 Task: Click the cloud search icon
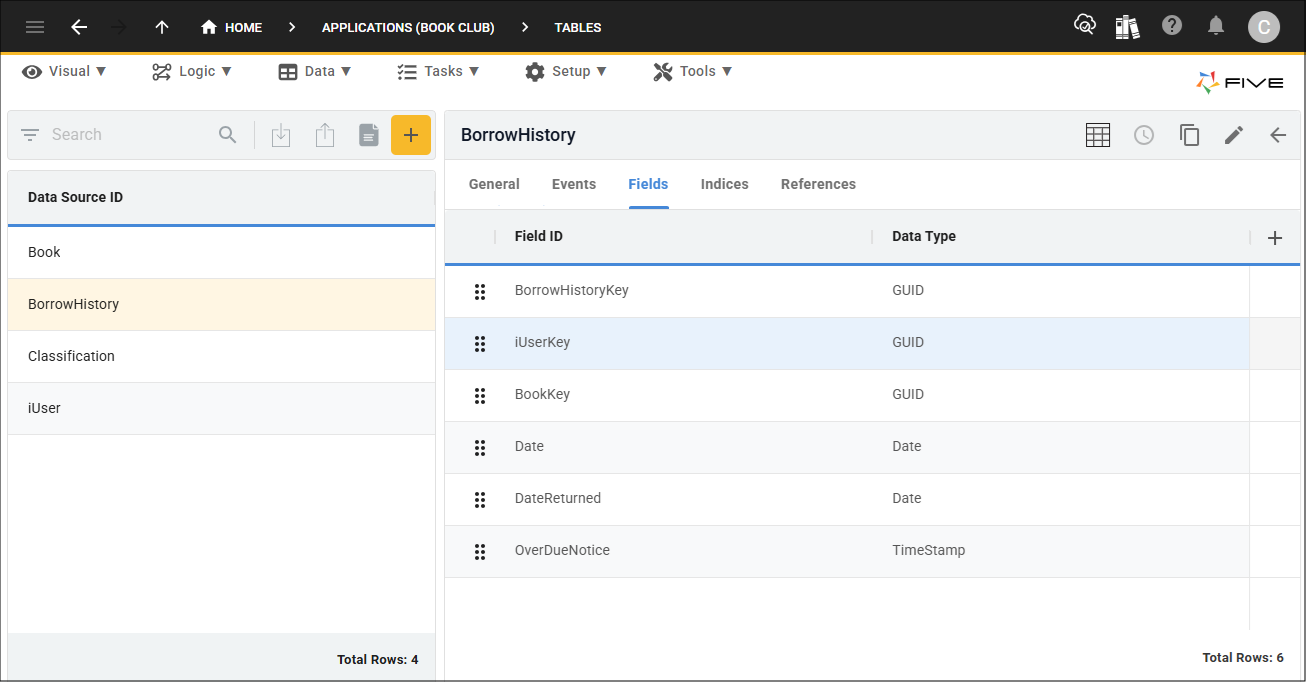tap(1085, 26)
